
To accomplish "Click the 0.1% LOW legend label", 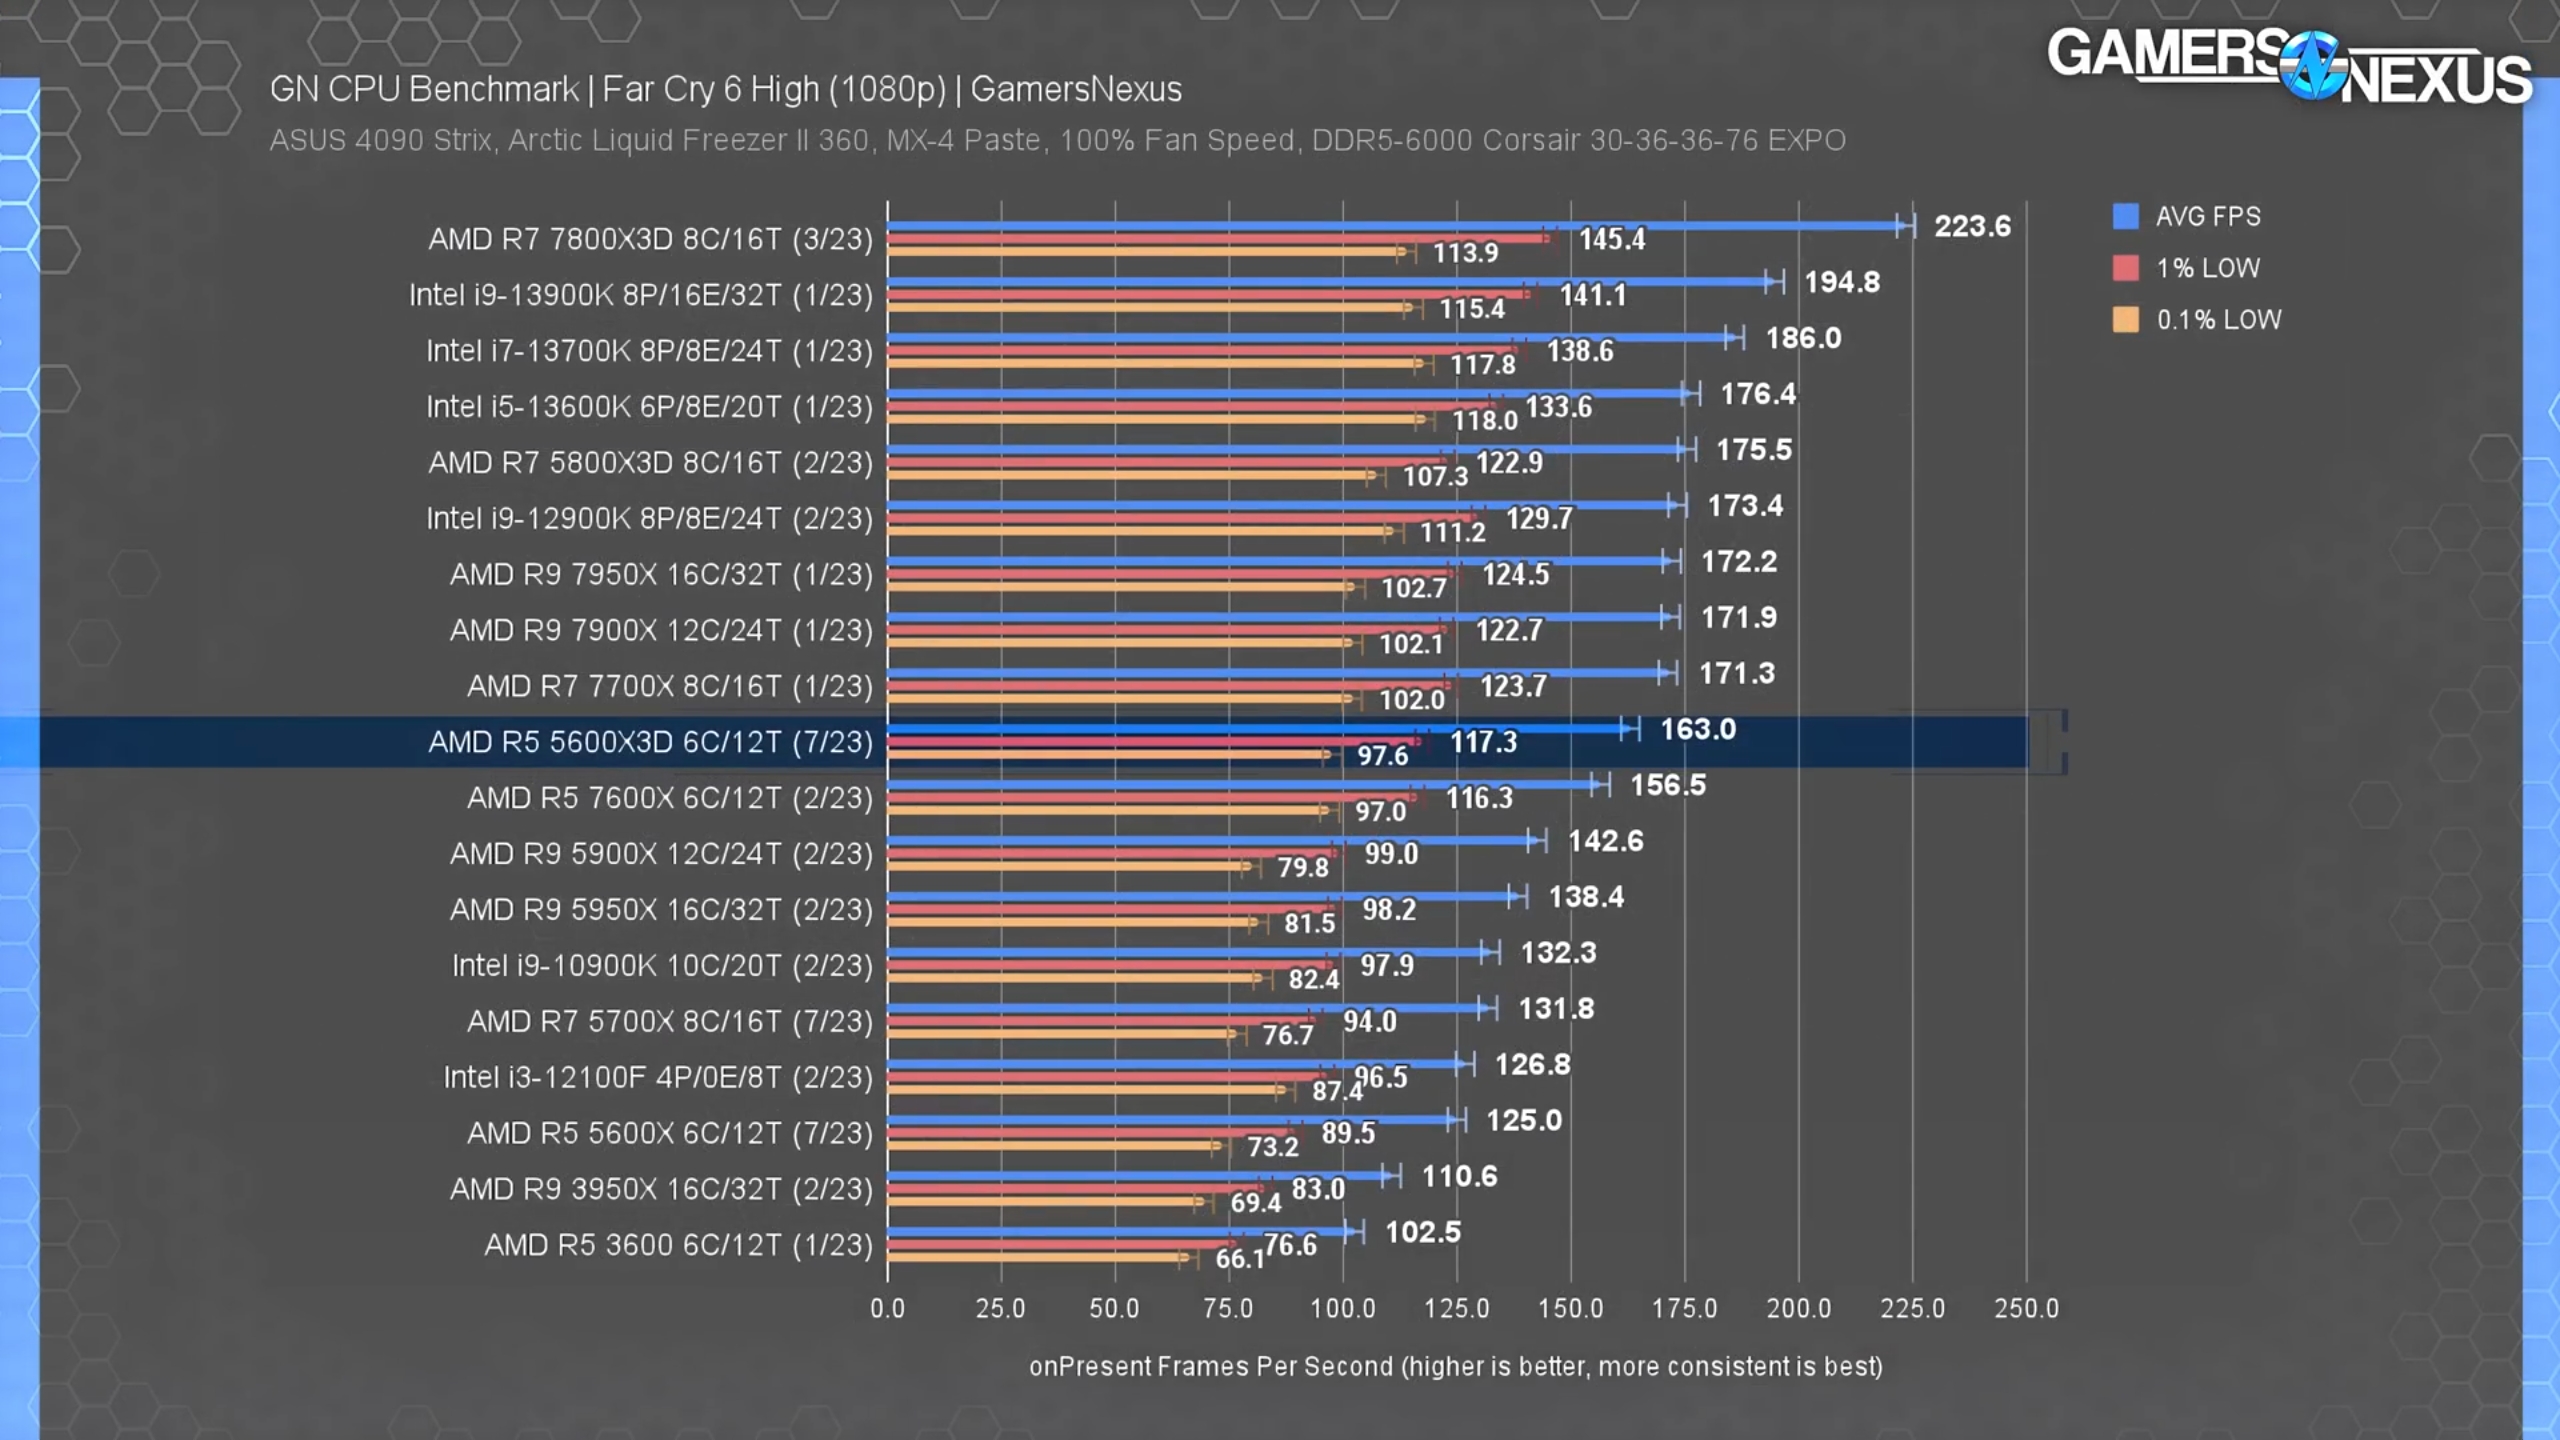I will [2218, 320].
